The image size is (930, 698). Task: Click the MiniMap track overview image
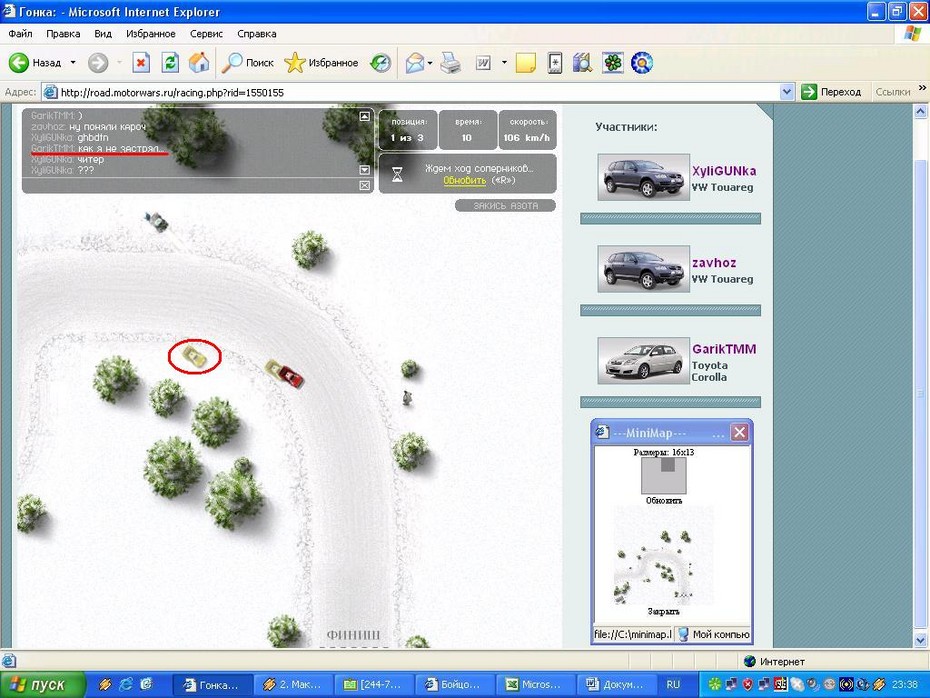click(x=662, y=555)
